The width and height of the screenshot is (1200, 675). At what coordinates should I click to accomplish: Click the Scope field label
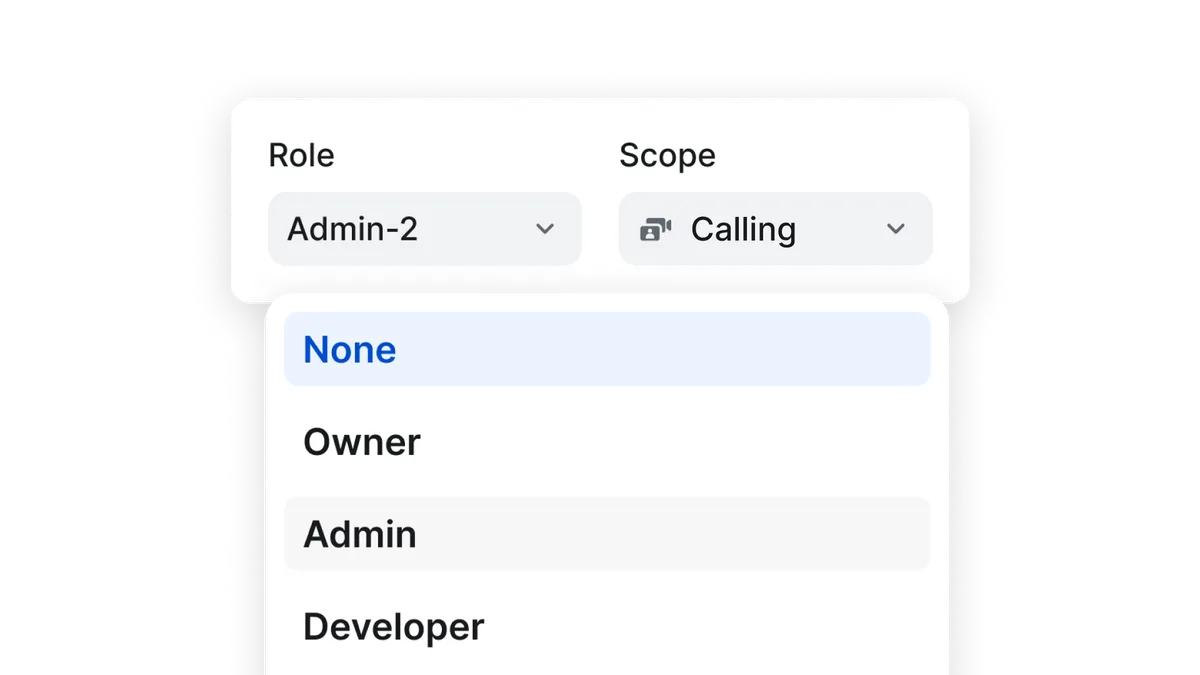[667, 155]
